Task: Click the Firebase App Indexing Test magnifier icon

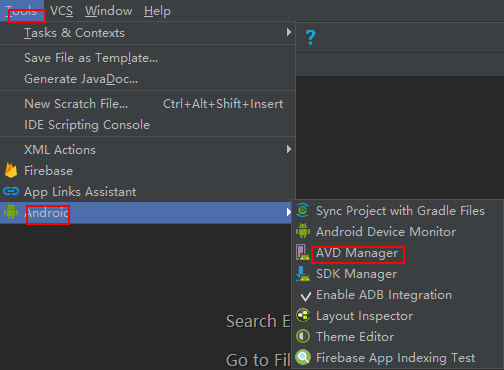Action: coord(303,357)
